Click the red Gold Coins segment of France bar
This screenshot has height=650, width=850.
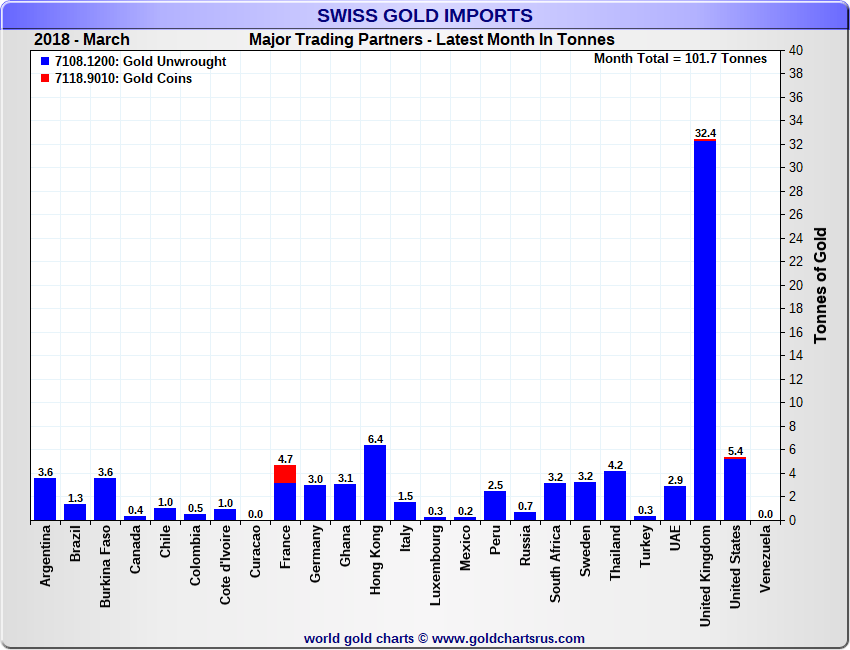coord(285,474)
